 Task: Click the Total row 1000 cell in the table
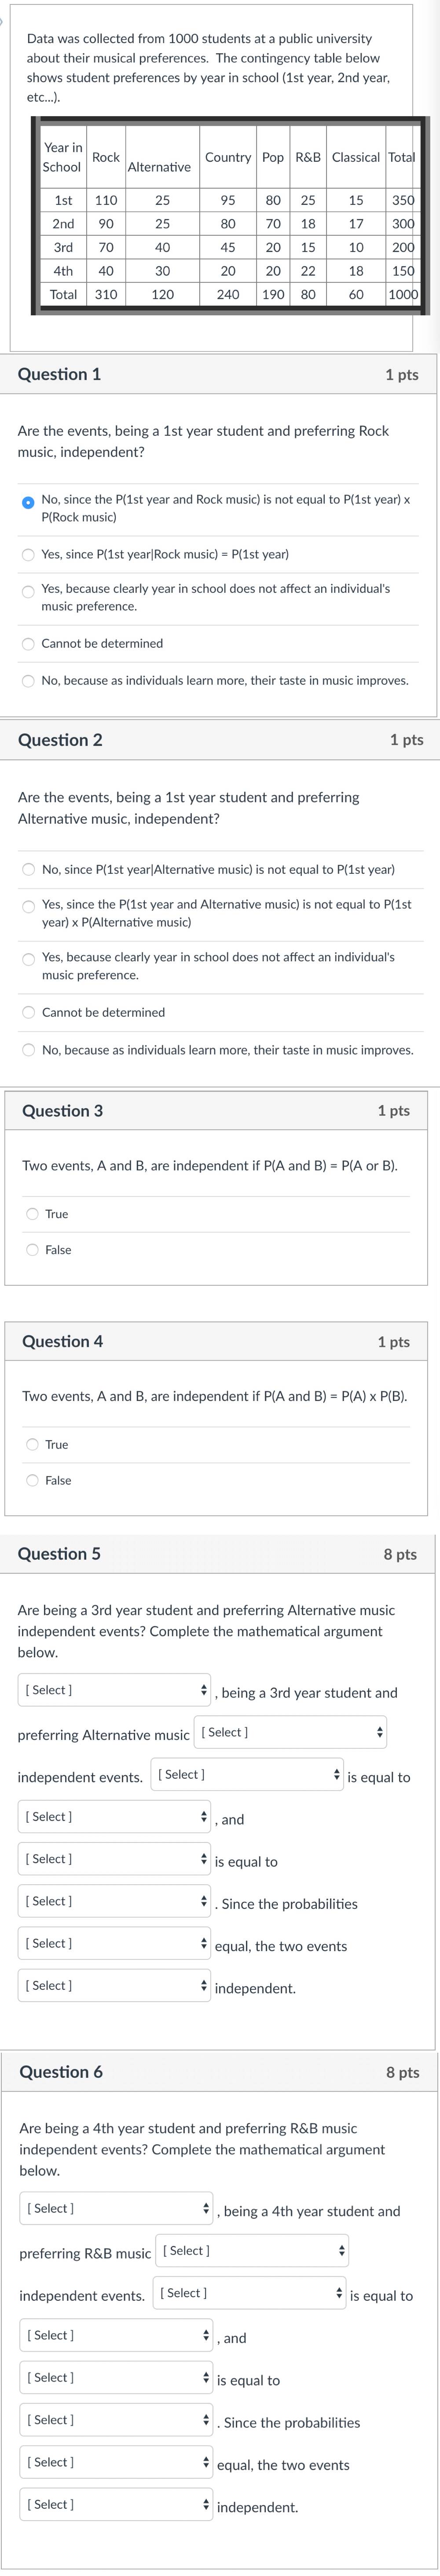[403, 295]
